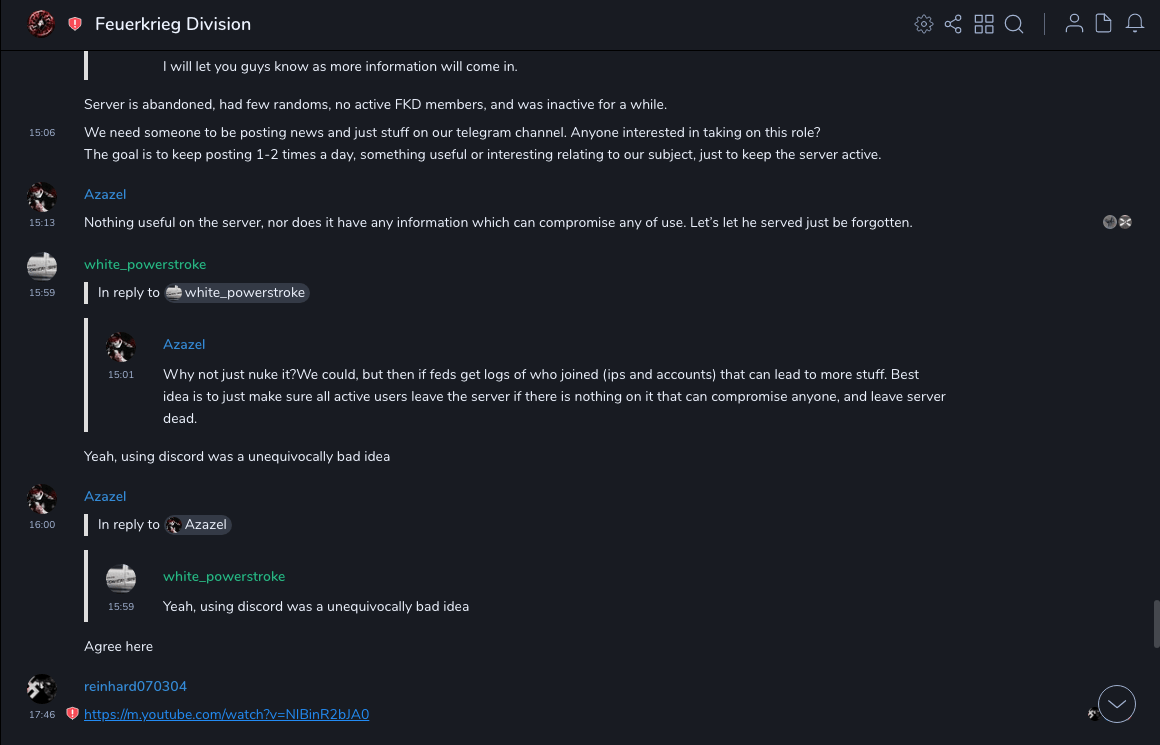Click white_powerstroke's avatar at the 15:59 message
Viewport: 1160px width, 745px height.
pyautogui.click(x=42, y=266)
